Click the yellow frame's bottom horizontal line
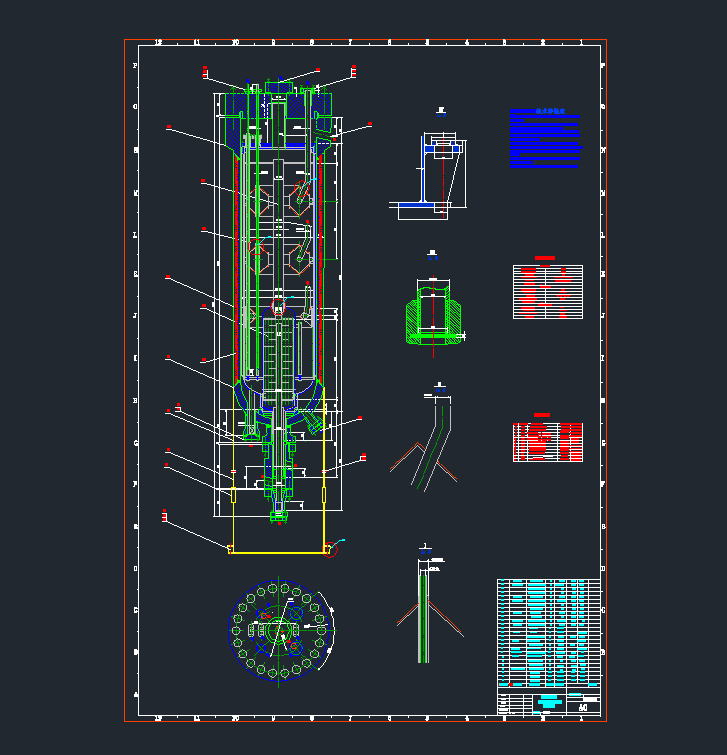 [x=278, y=552]
